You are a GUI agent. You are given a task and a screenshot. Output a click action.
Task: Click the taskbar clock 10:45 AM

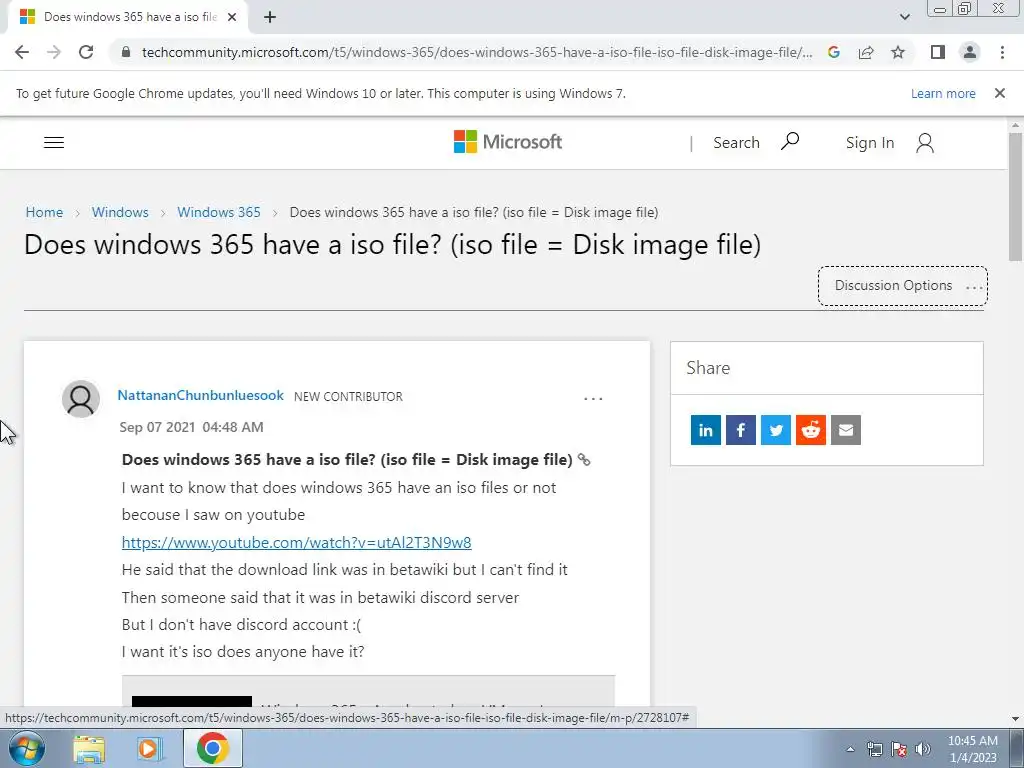(x=972, y=748)
